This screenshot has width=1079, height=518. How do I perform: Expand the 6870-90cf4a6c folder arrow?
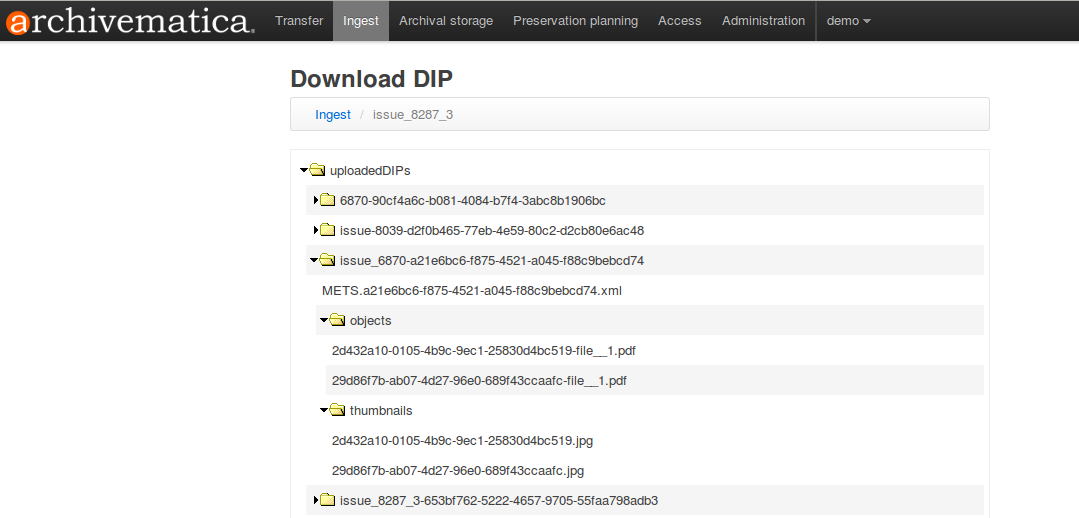click(x=316, y=200)
